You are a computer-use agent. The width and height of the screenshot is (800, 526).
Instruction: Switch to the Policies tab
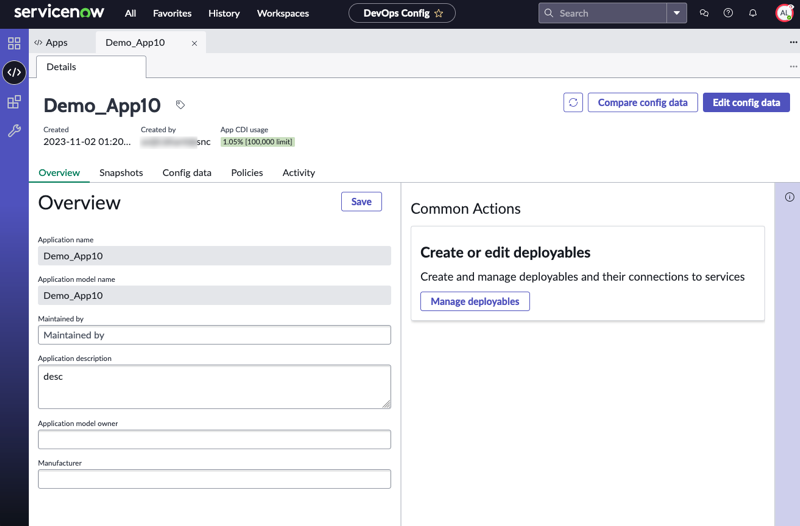(247, 173)
